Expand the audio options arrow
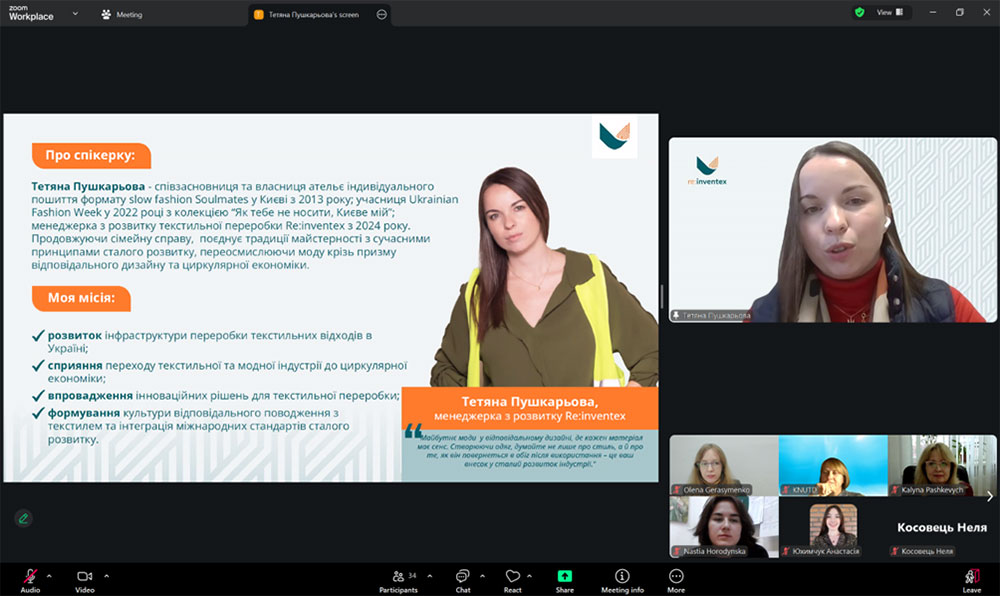This screenshot has width=1000, height=596. 49,575
